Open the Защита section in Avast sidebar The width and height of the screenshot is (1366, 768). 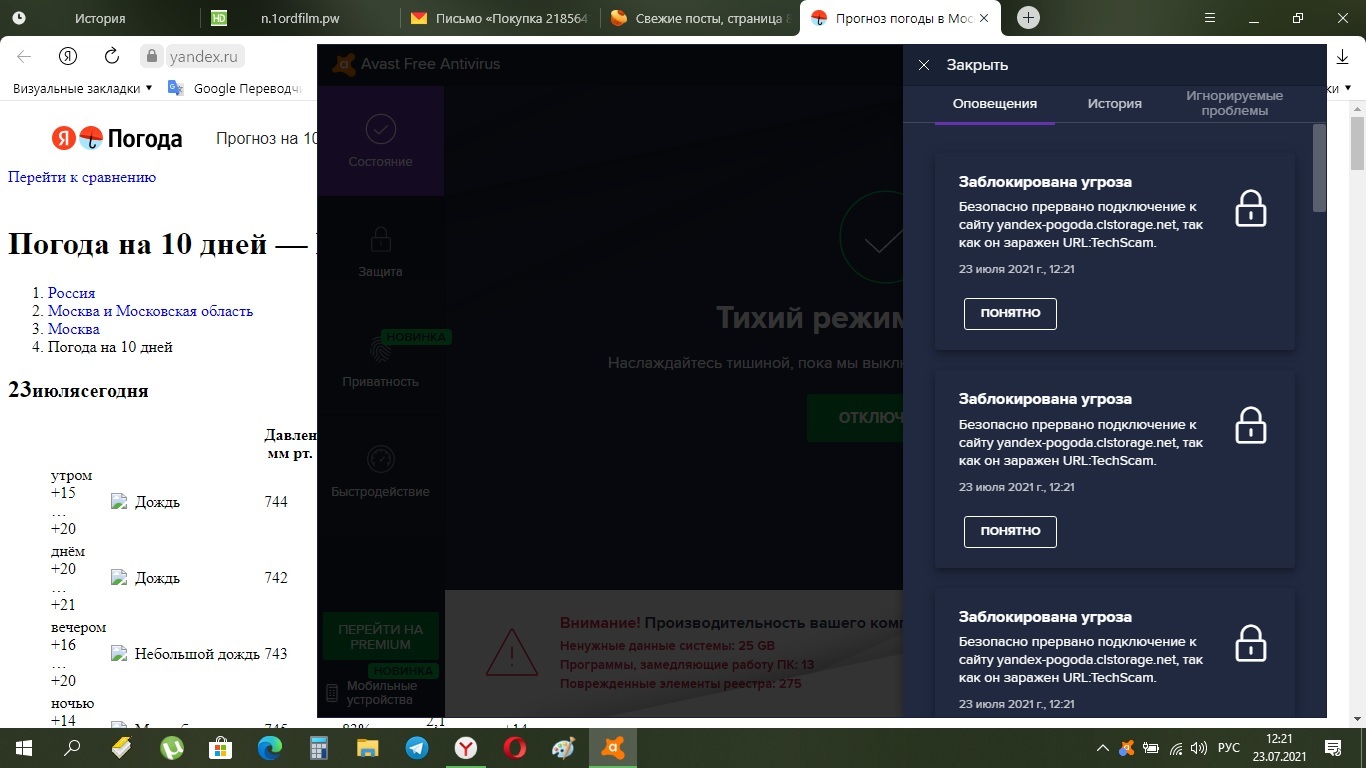click(380, 250)
